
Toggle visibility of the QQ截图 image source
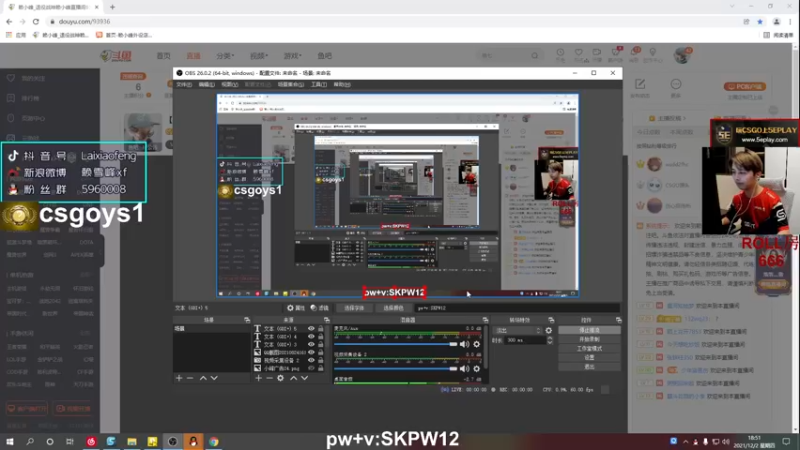tap(311, 352)
